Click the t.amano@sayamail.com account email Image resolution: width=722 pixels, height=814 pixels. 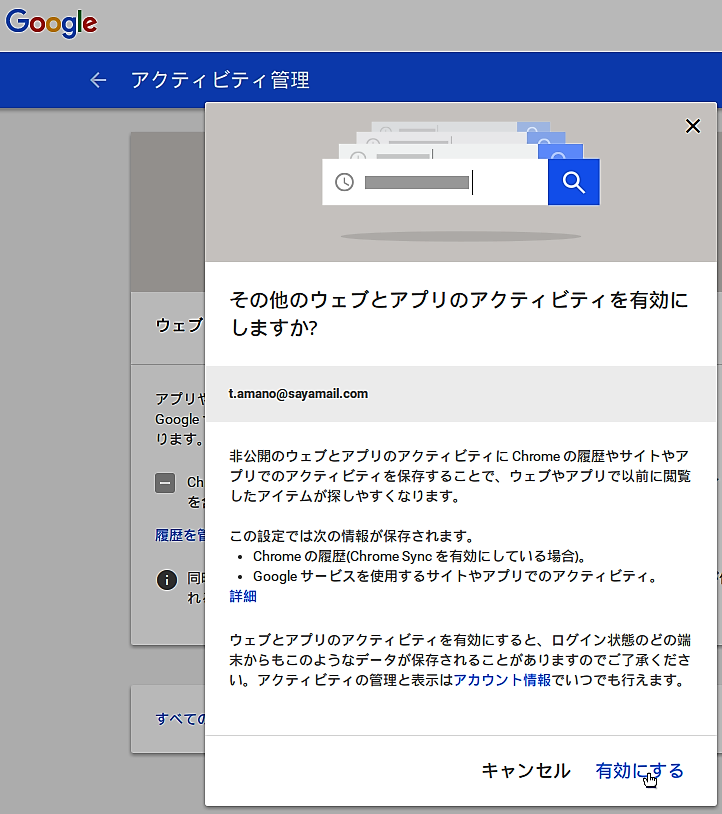tap(298, 393)
